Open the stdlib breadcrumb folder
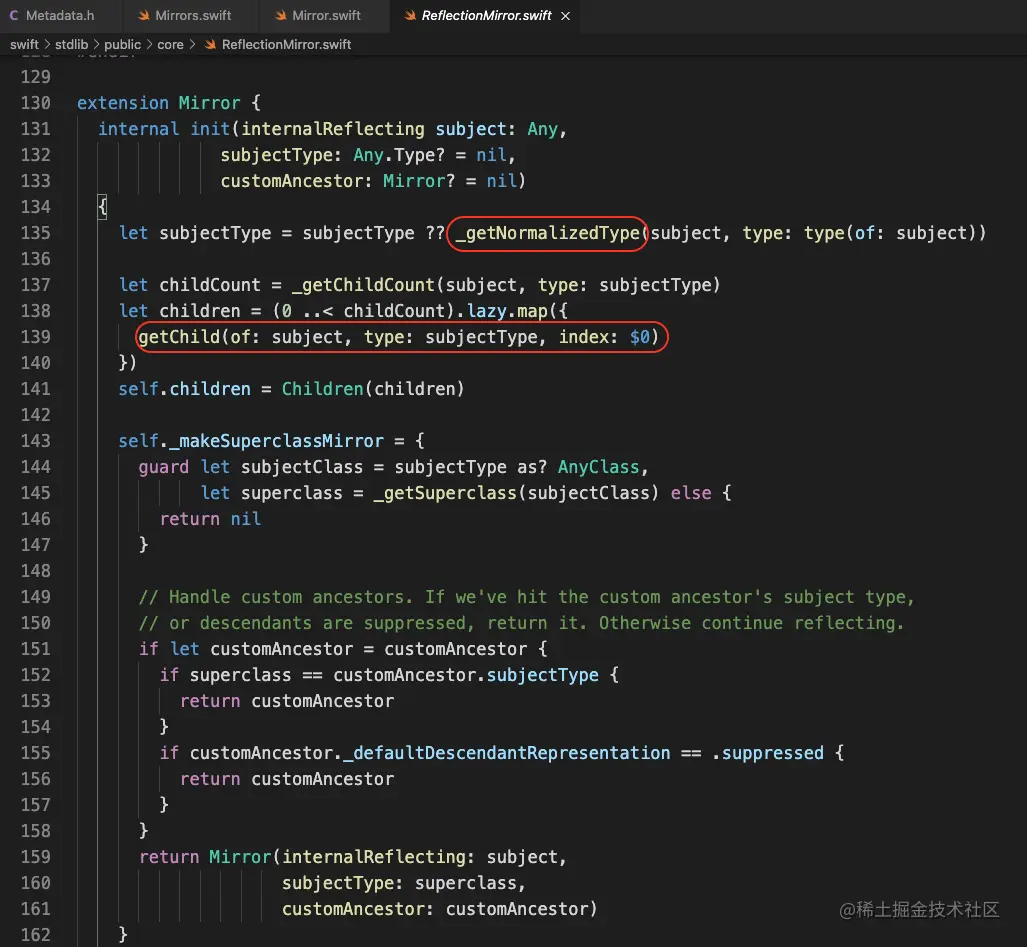This screenshot has width=1027, height=947. tap(71, 45)
